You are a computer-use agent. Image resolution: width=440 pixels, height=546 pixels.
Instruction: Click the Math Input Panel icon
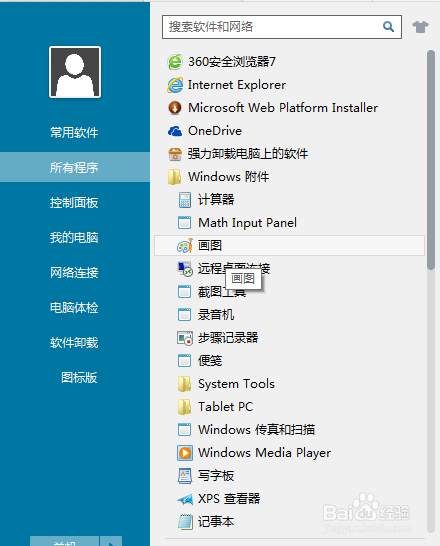coord(184,223)
